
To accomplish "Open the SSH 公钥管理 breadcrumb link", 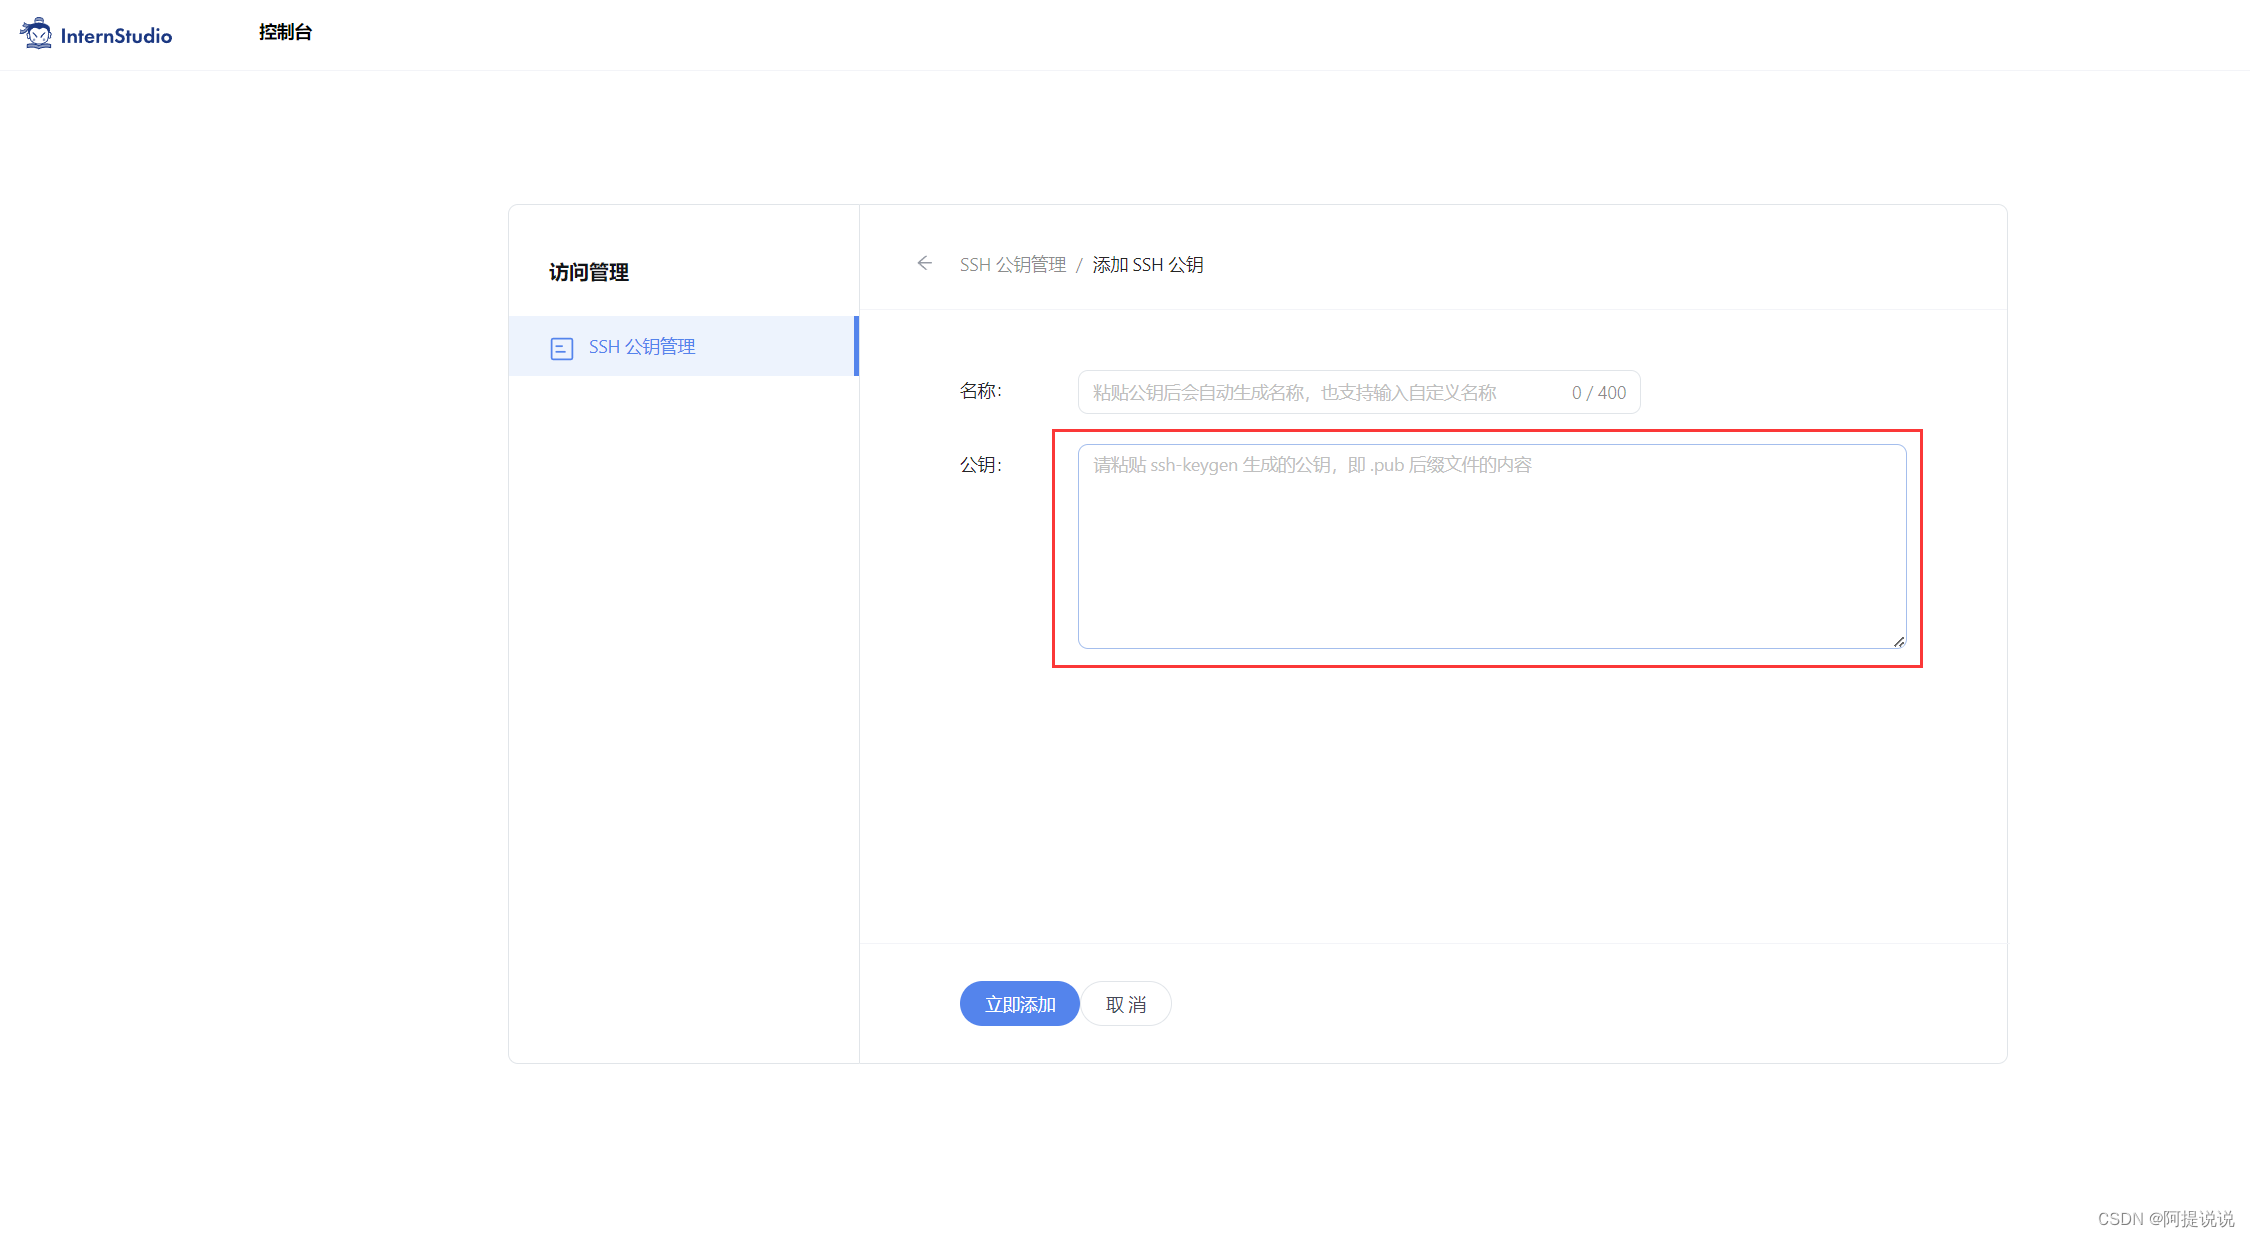I will click(1012, 264).
